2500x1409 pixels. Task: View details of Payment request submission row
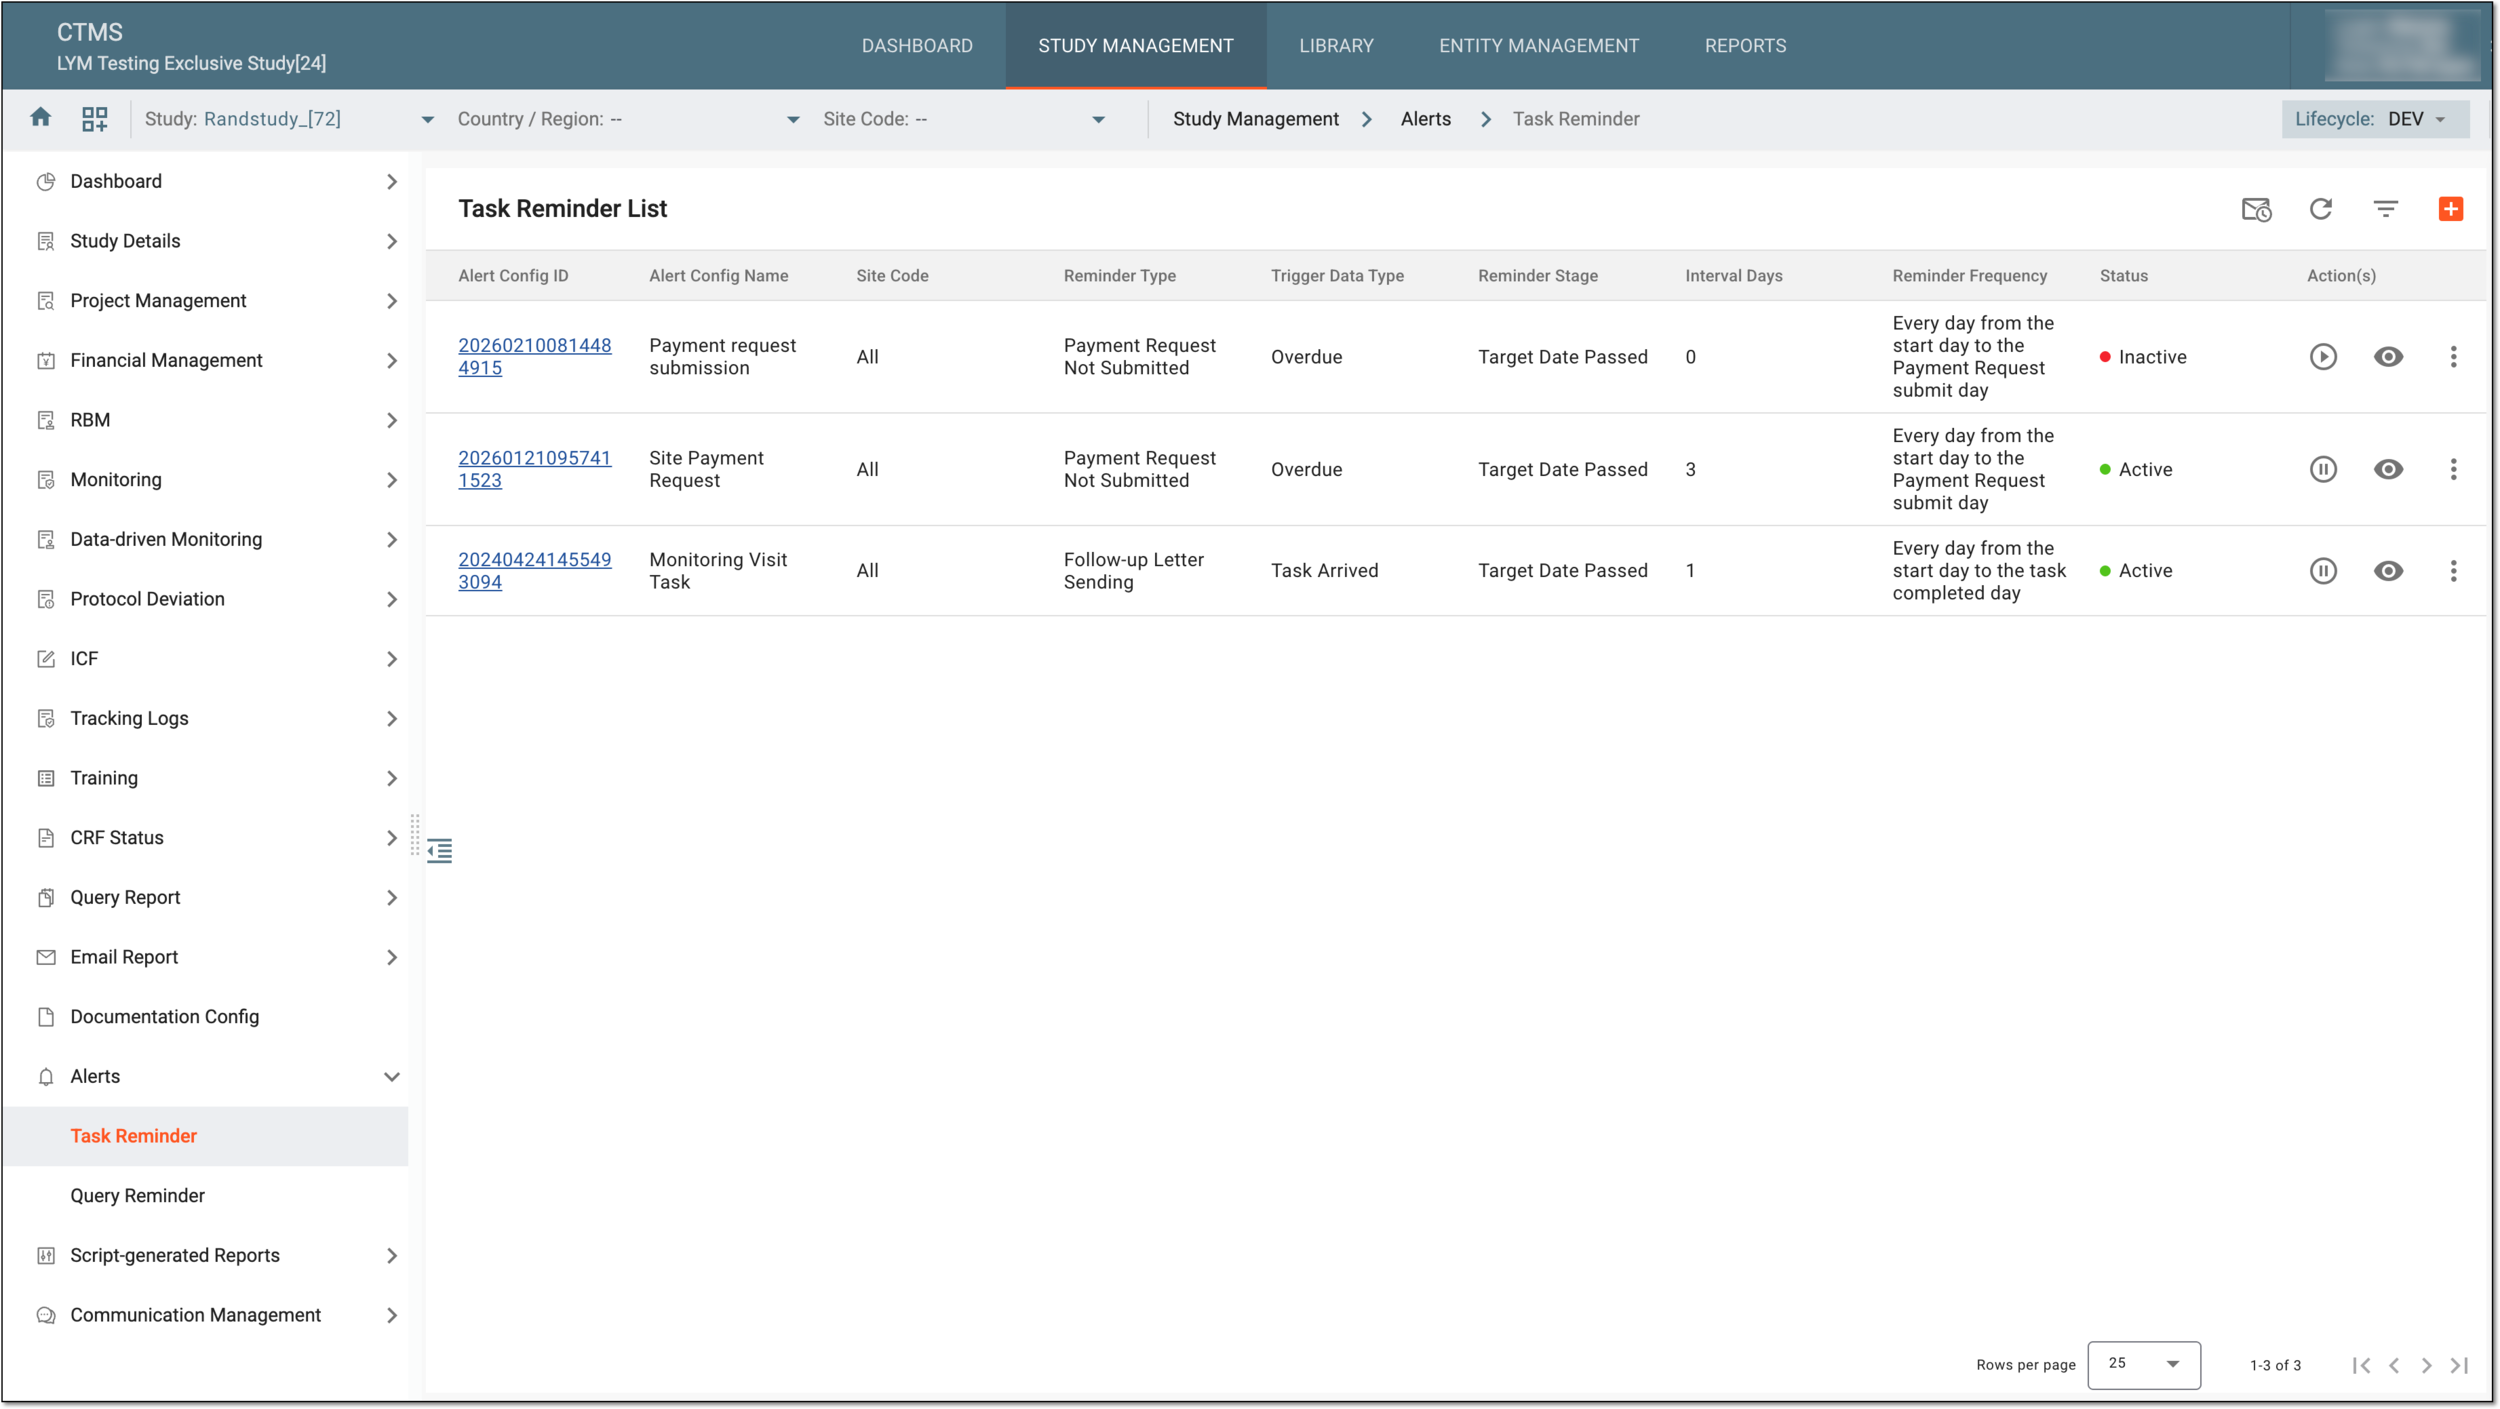(x=2388, y=357)
